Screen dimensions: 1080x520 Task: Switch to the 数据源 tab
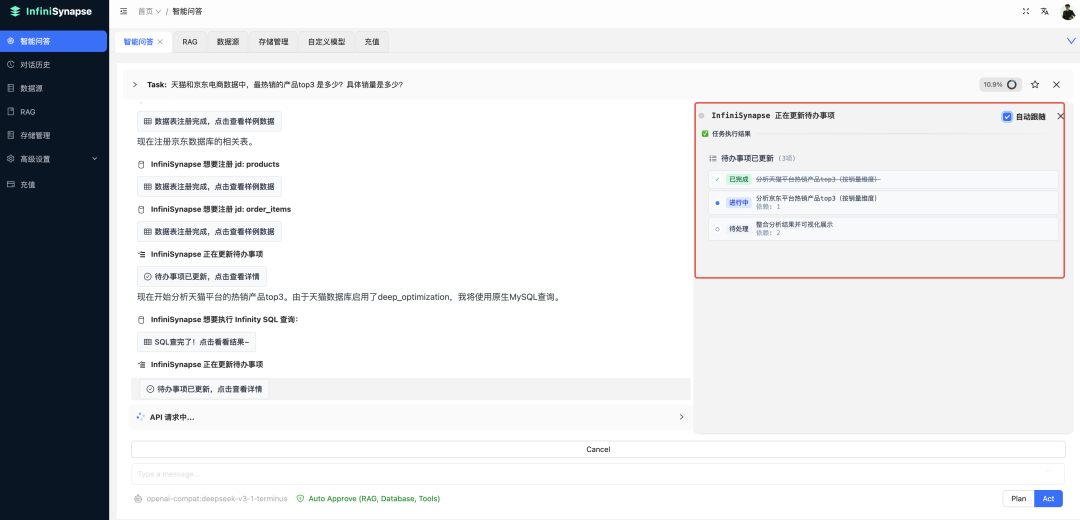click(227, 42)
